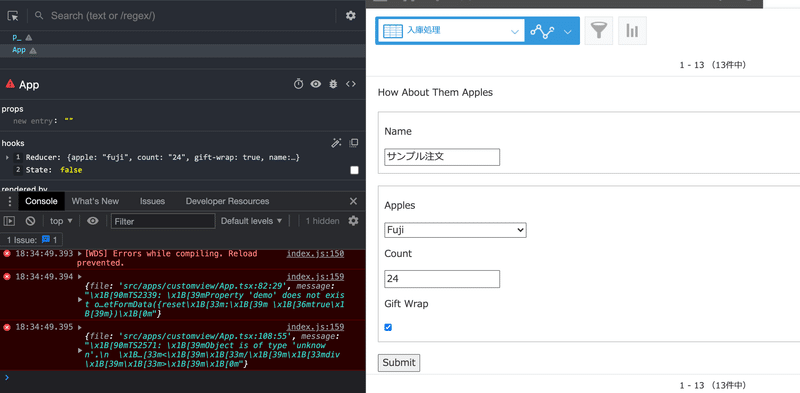Screen dimensions: 800x393
Task: Open the index.js:150 source link
Action: point(315,254)
